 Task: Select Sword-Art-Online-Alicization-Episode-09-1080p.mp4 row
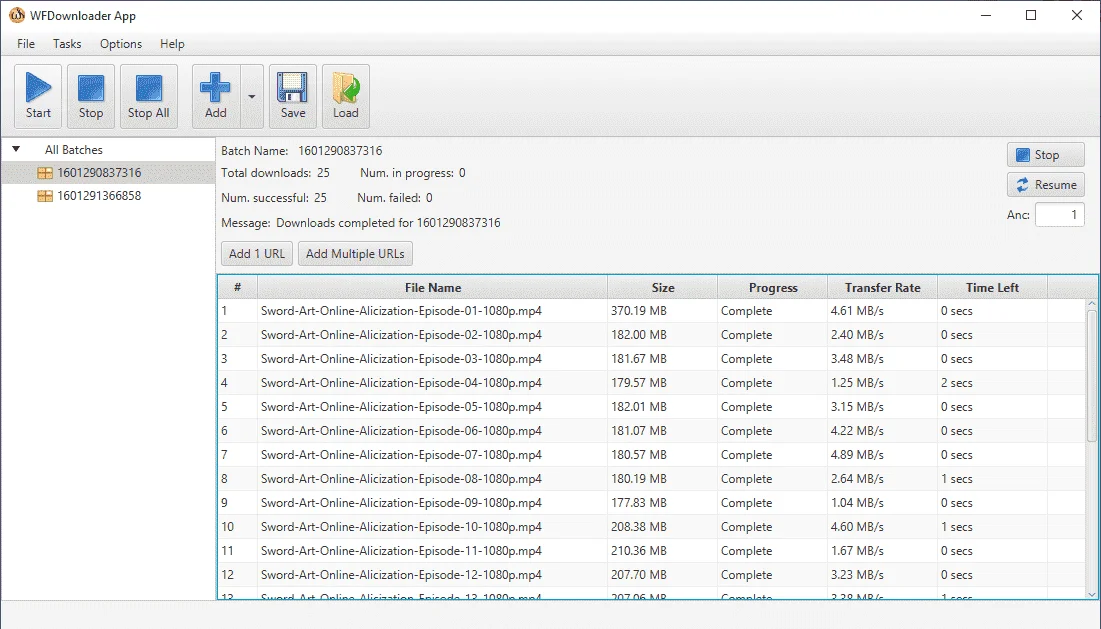652,503
